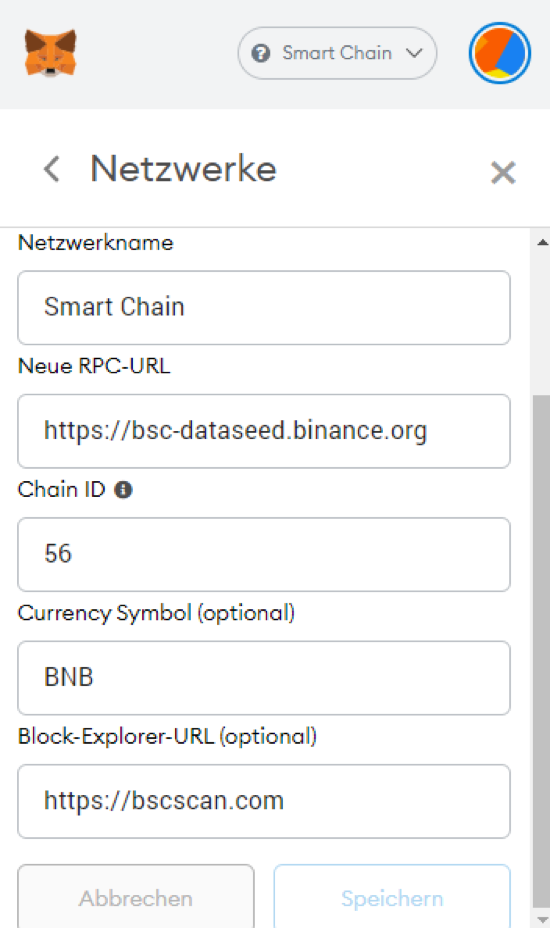Close the Netzwerke settings panel
The height and width of the screenshot is (929, 550).
503,173
